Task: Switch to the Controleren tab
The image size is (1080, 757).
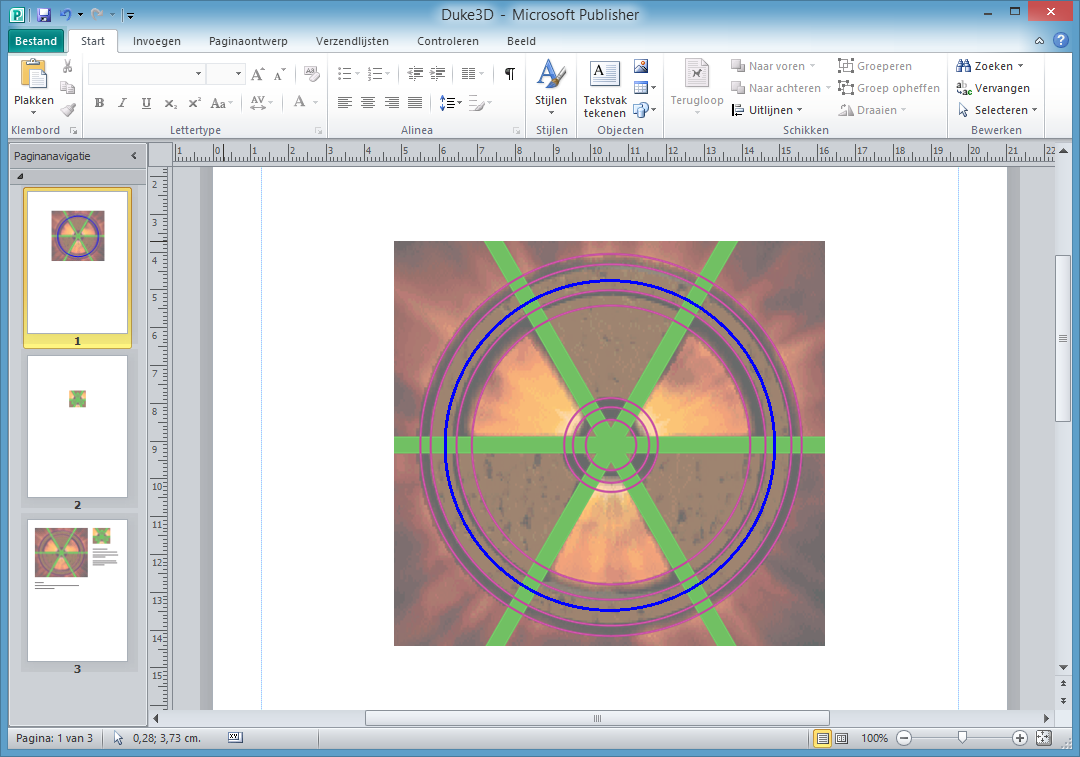Action: pos(448,41)
